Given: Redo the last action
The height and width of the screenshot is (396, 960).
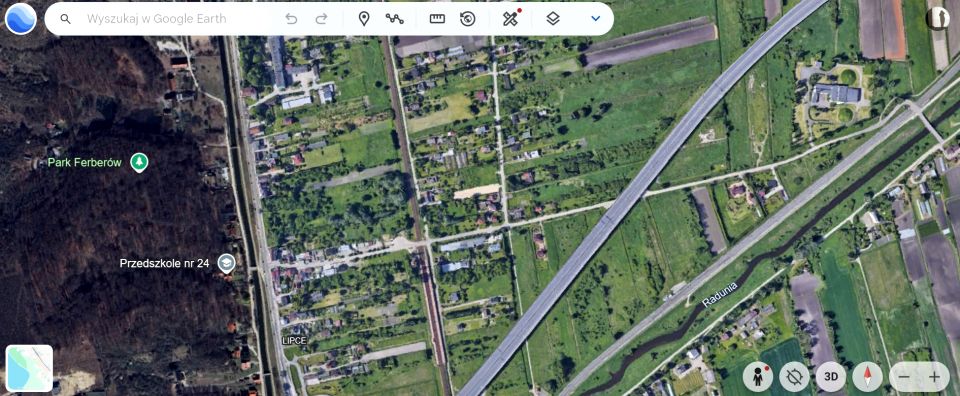Looking at the screenshot, I should pyautogui.click(x=321, y=19).
